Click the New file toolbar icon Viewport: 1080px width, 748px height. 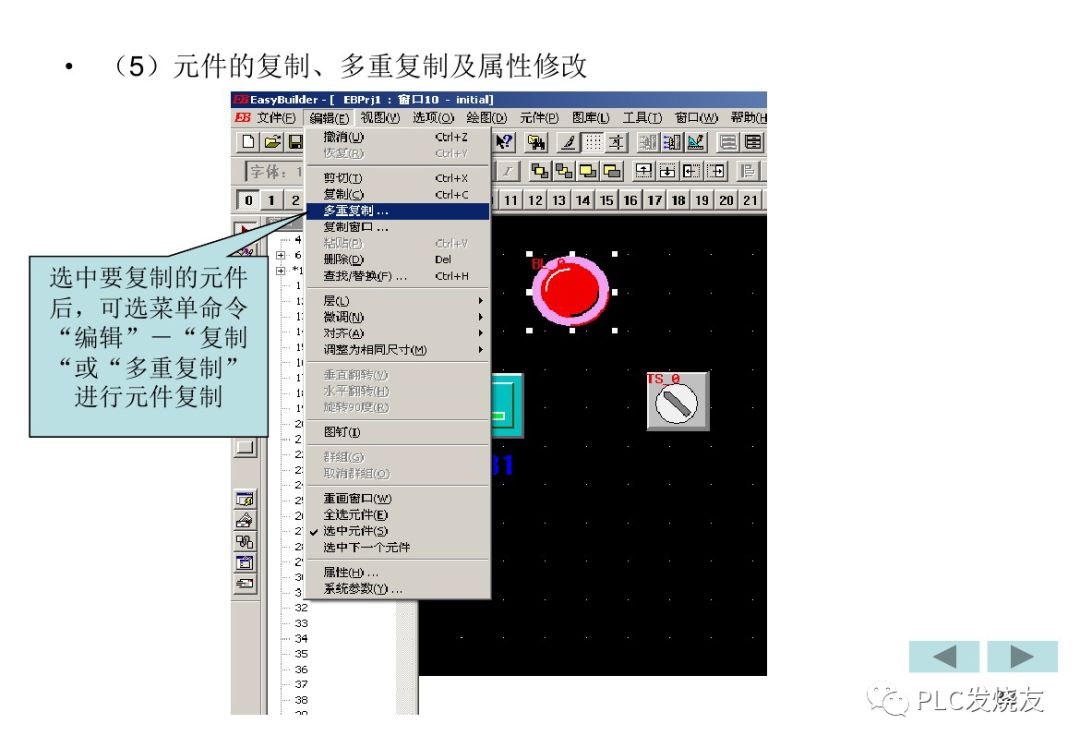click(249, 142)
